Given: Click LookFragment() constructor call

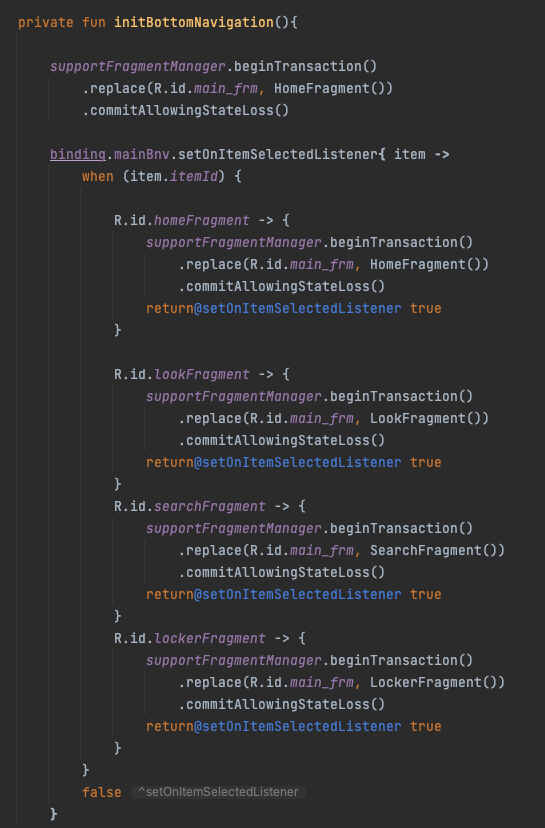Looking at the screenshot, I should (x=426, y=419).
